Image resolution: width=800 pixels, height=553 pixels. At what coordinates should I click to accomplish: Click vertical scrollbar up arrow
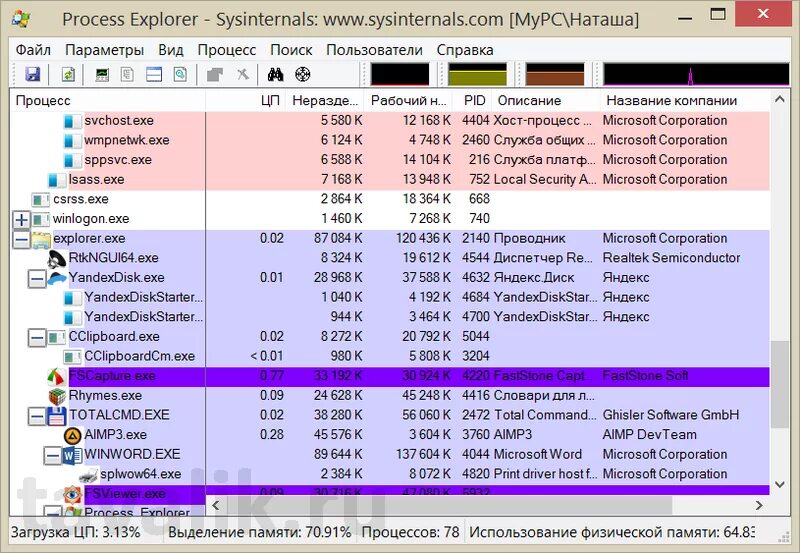[780, 99]
